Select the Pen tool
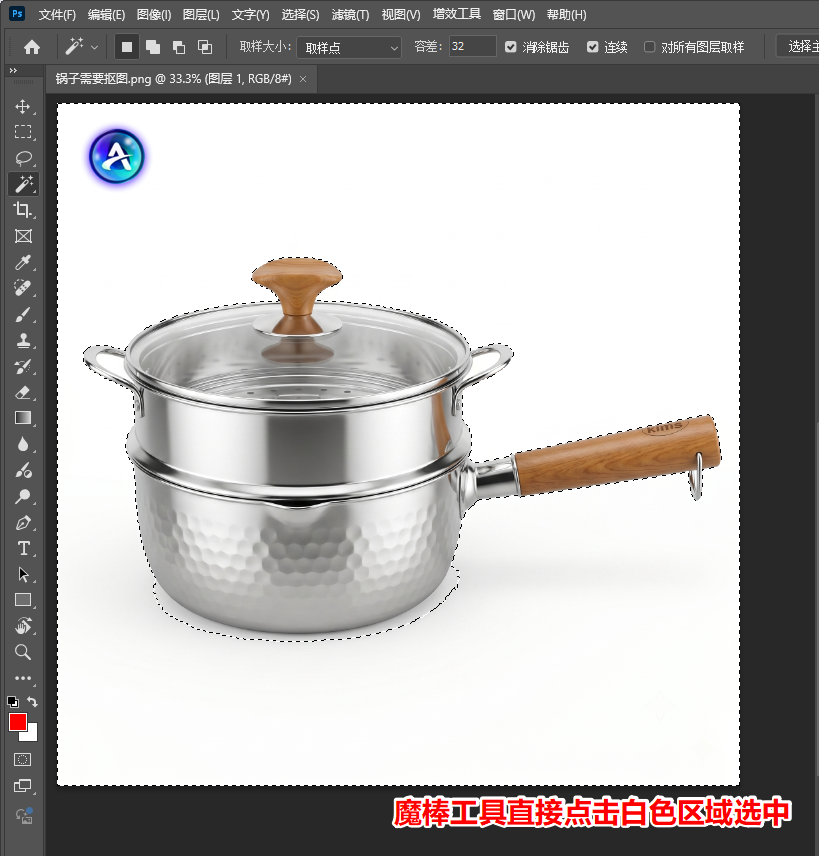The image size is (819, 856). 22,522
